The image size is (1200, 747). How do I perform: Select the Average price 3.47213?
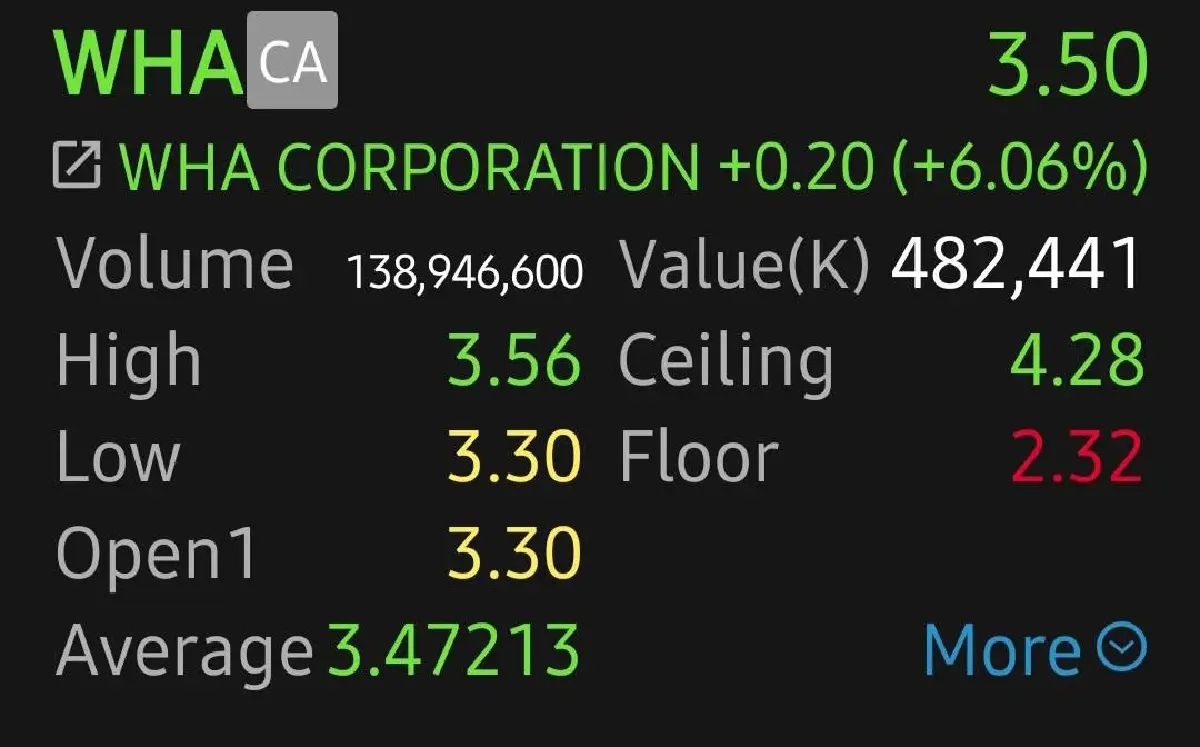pos(454,650)
